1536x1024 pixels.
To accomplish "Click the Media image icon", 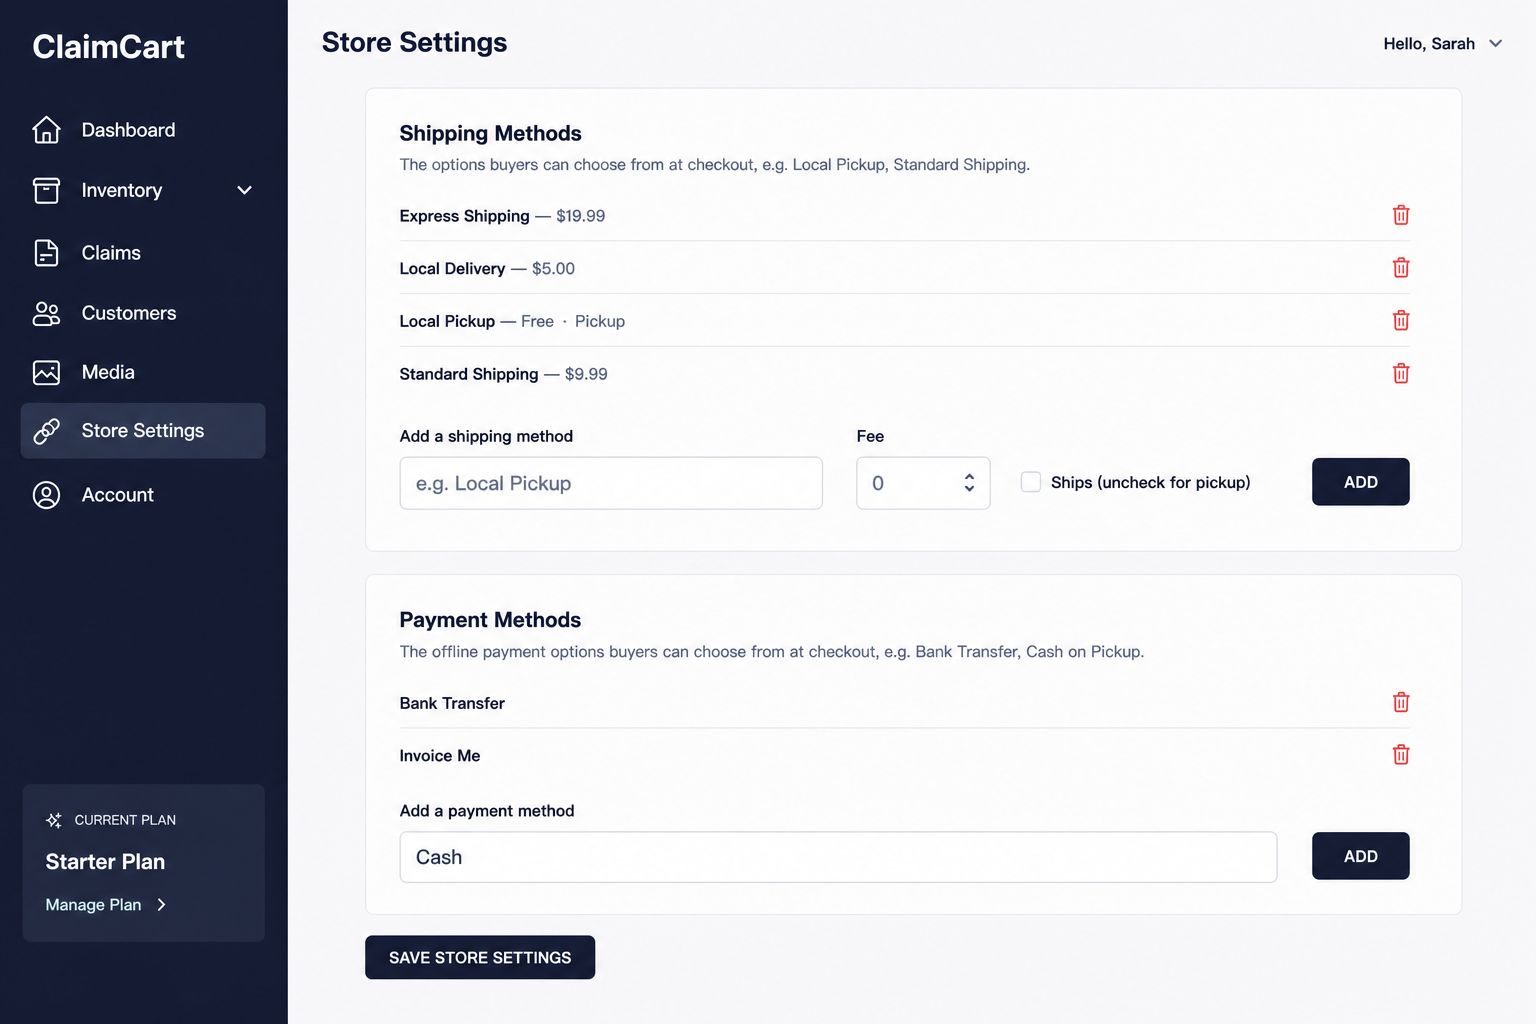I will tap(46, 372).
